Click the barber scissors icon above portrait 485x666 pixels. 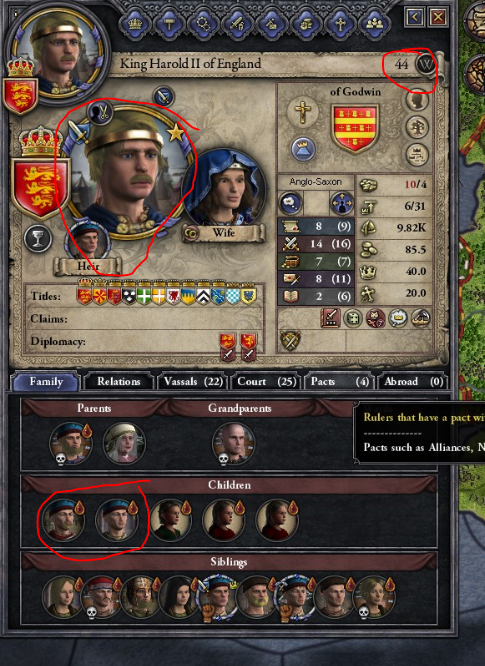click(100, 113)
